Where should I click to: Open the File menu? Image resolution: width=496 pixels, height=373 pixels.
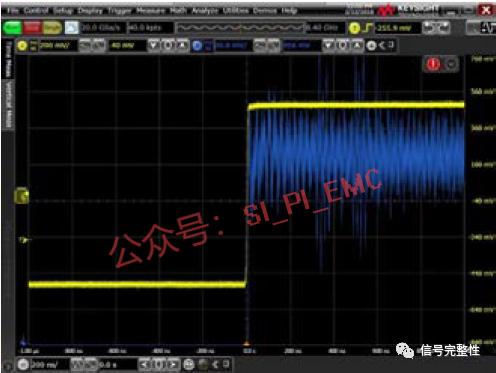pyautogui.click(x=12, y=11)
